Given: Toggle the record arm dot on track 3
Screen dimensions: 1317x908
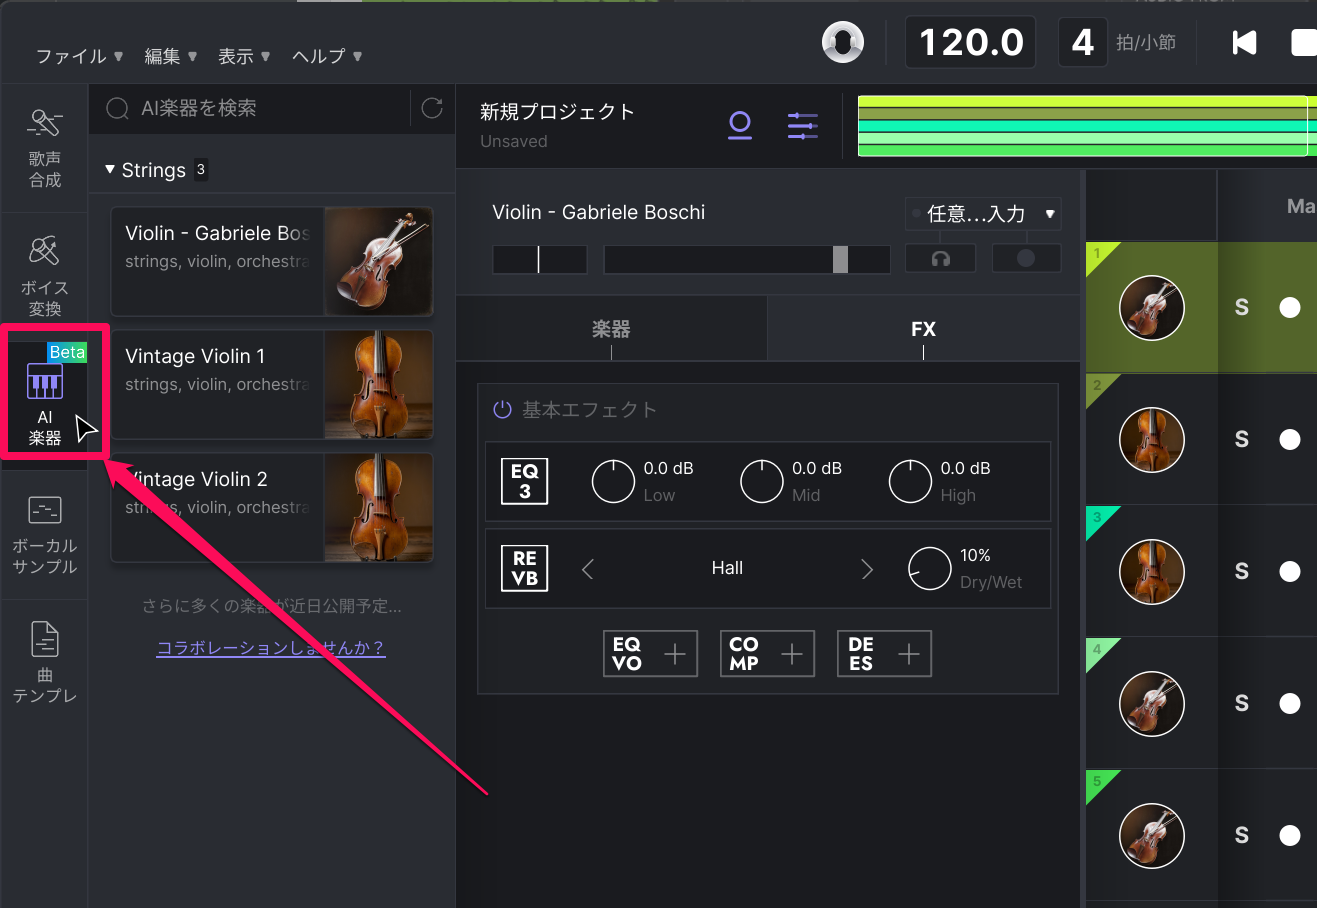Looking at the screenshot, I should click(x=1290, y=571).
